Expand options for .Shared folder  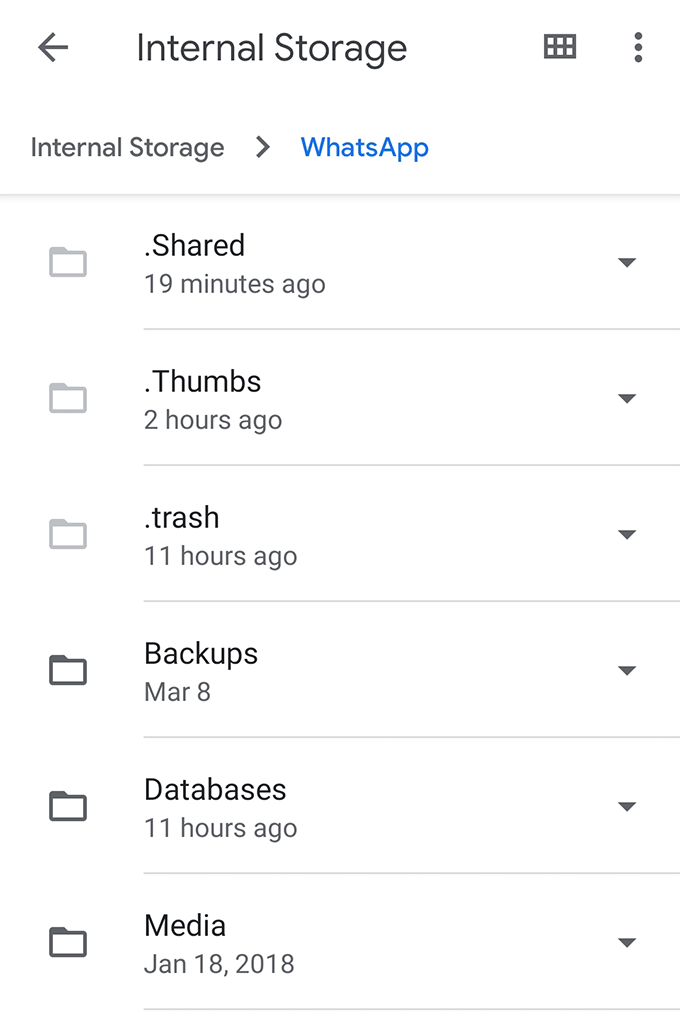pos(627,262)
